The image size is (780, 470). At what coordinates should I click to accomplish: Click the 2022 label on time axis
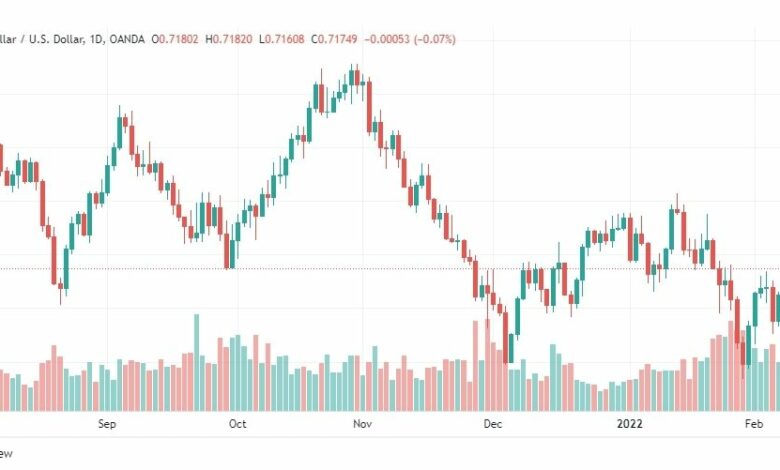[x=629, y=424]
